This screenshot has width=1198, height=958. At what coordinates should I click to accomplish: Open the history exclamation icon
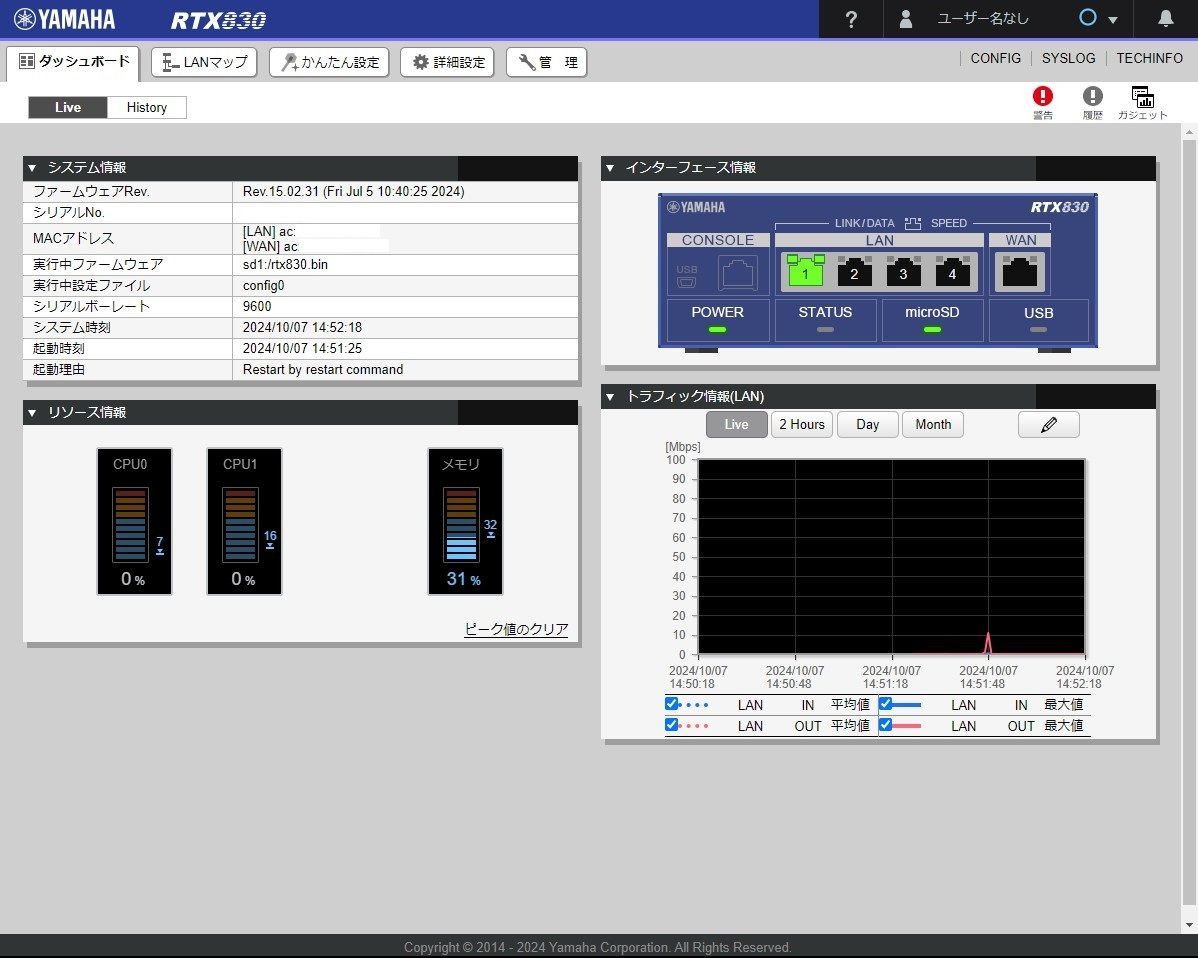1093,96
